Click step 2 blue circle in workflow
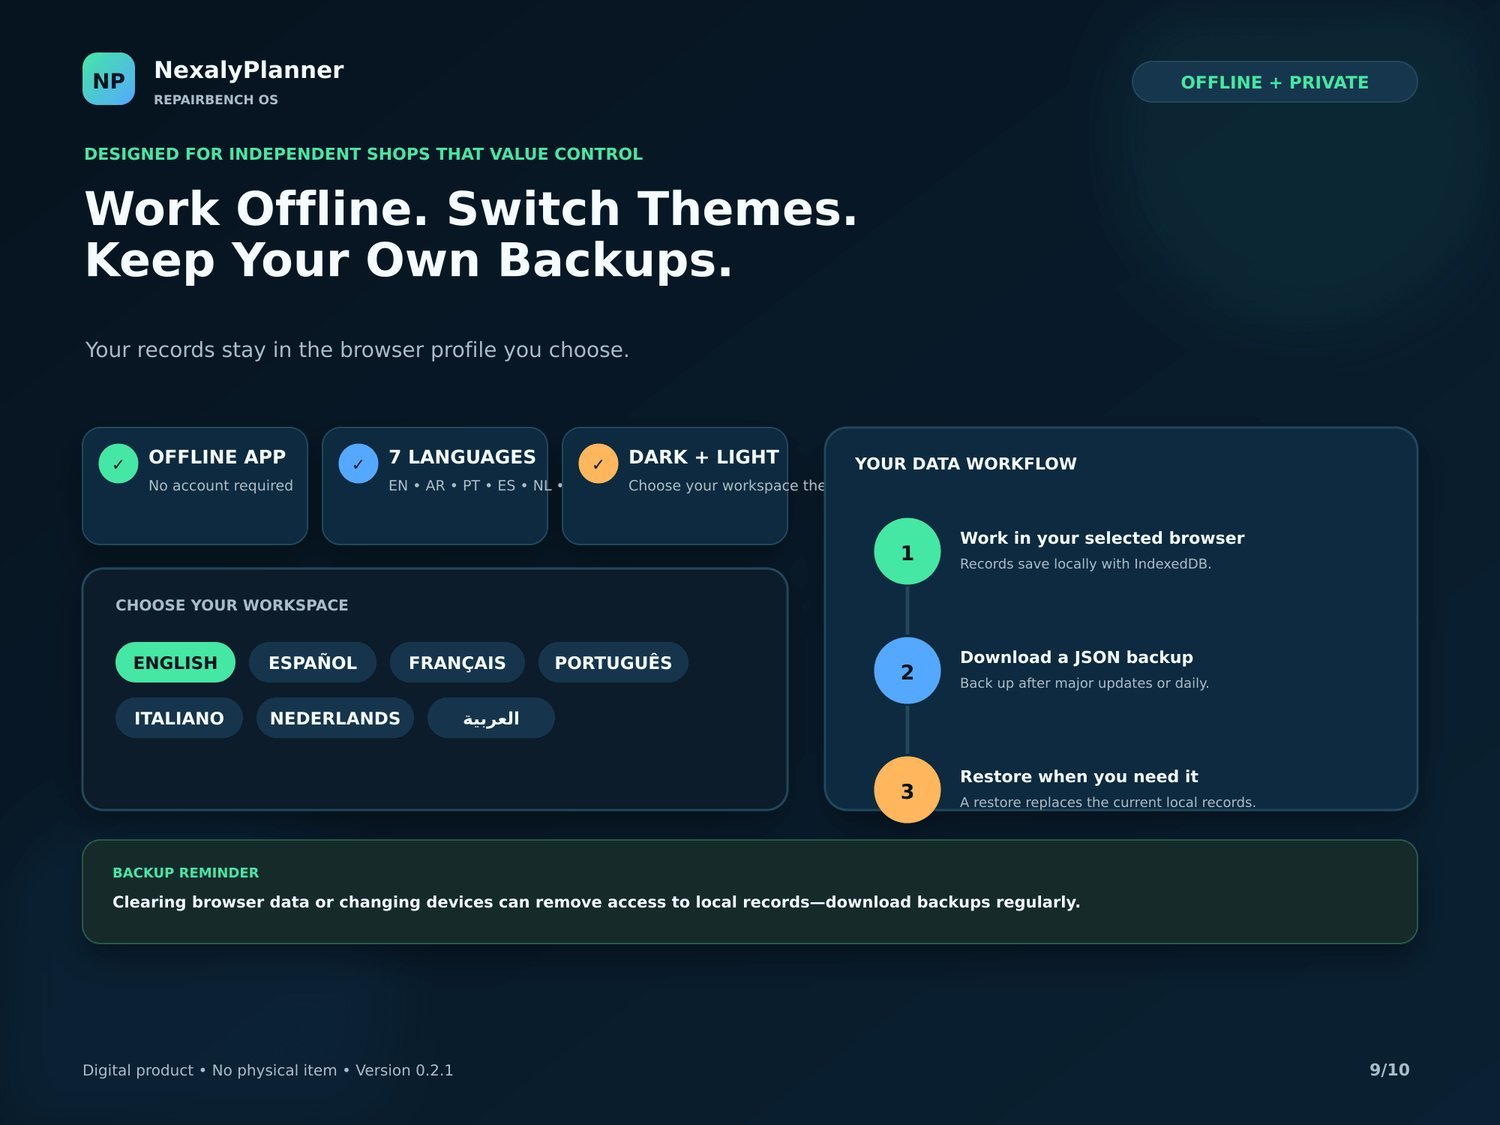The width and height of the screenshot is (1500, 1125). click(x=907, y=670)
